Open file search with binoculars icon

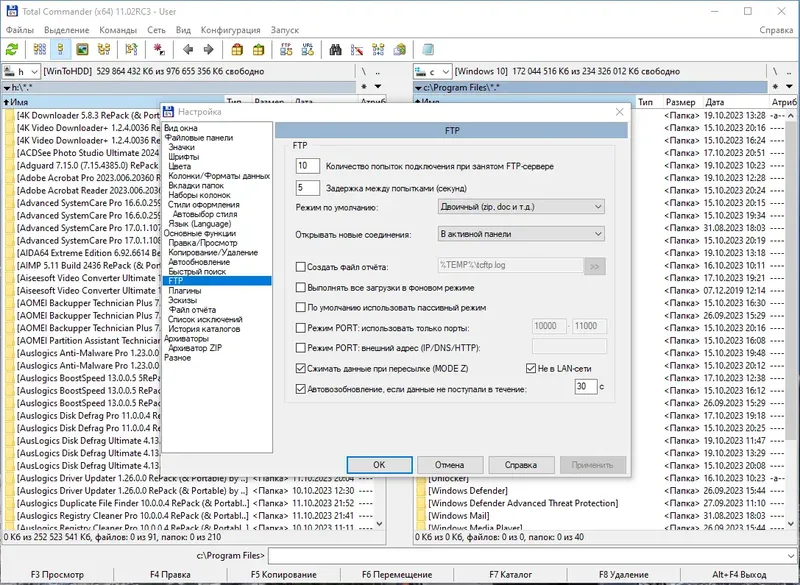click(335, 49)
